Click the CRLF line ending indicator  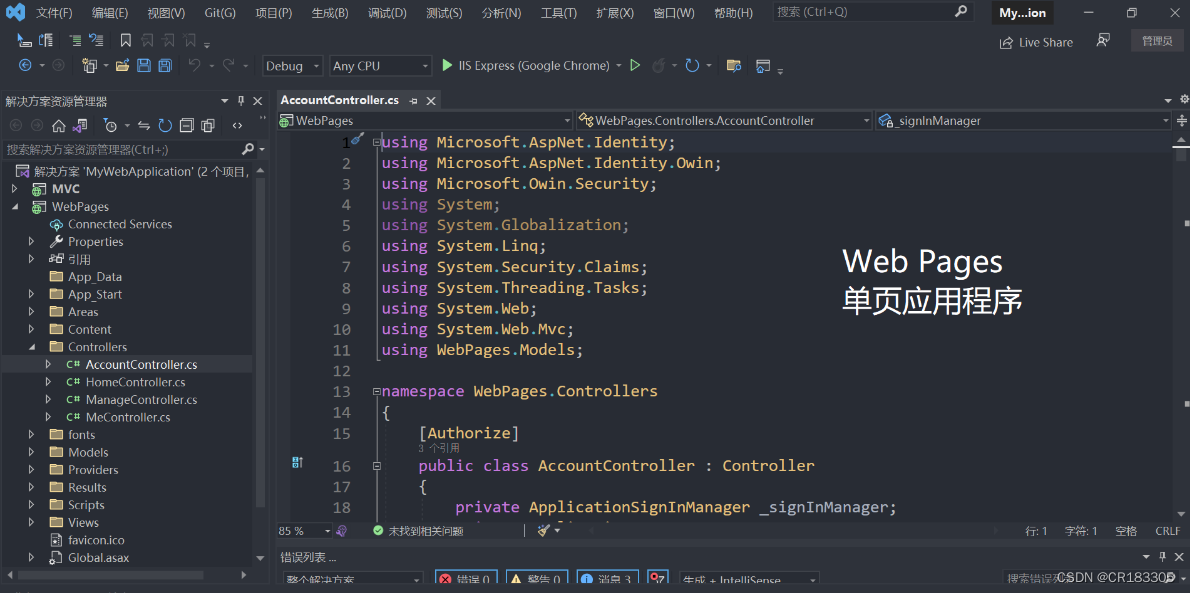(1167, 531)
